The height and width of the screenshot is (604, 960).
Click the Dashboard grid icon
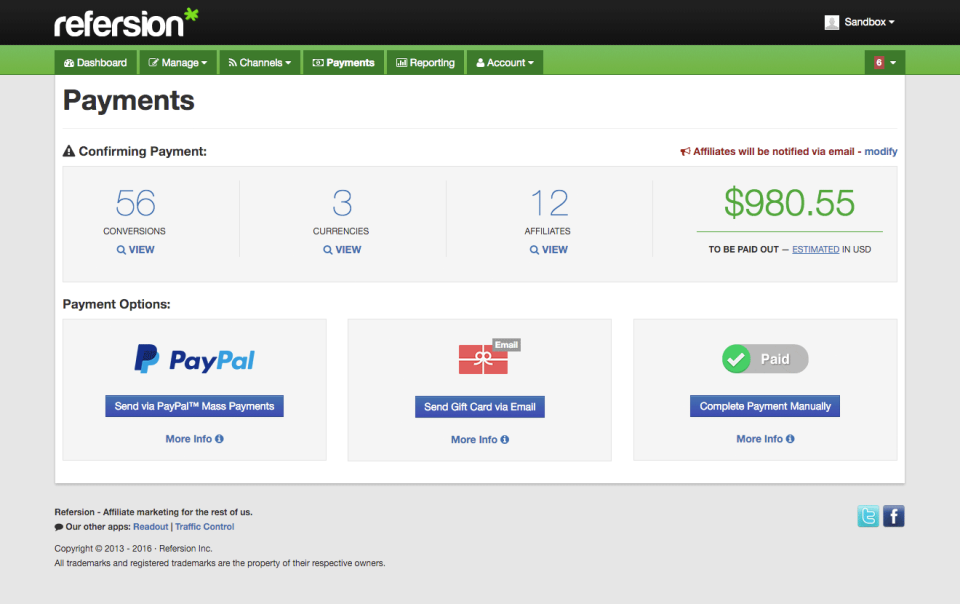pos(68,62)
